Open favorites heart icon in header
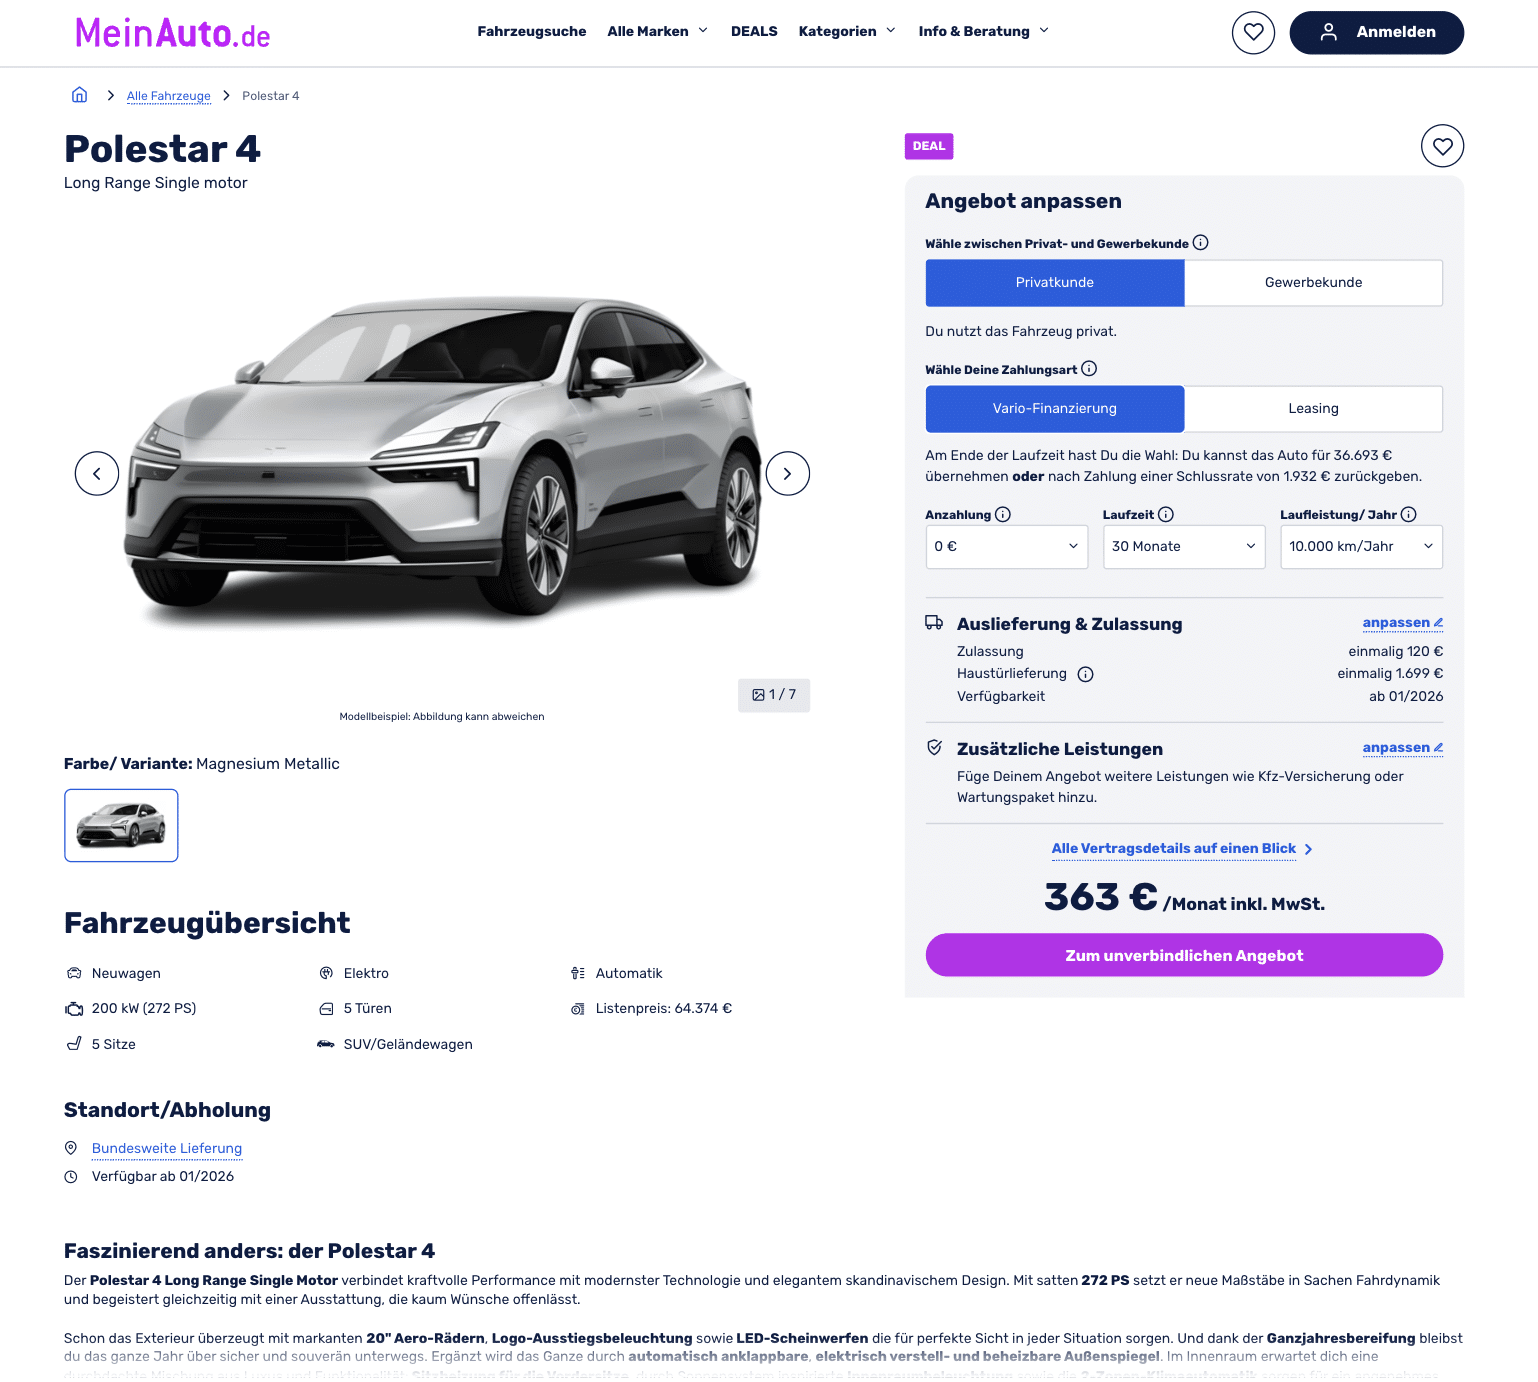This screenshot has width=1538, height=1382. pos(1253,32)
